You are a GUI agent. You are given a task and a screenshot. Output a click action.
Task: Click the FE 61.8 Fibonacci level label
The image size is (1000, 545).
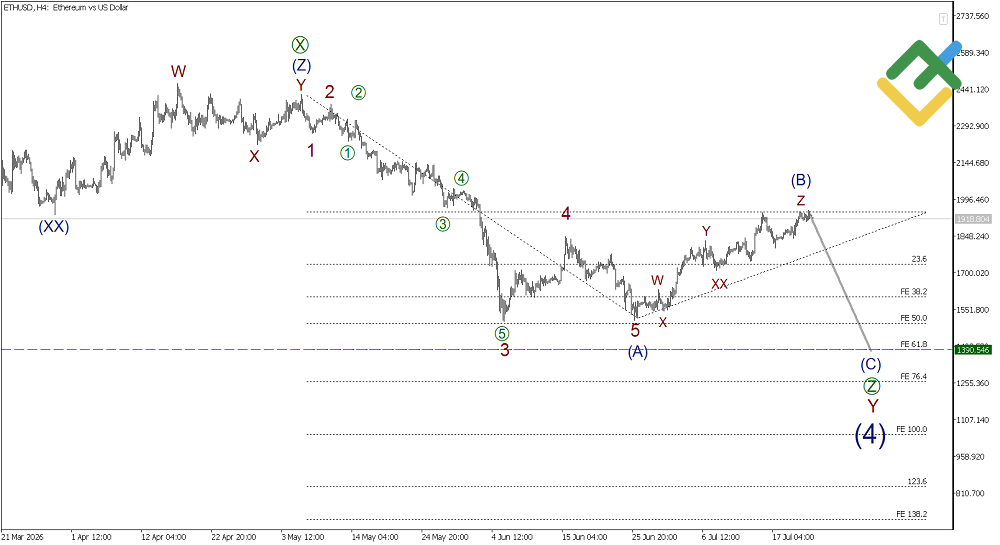(x=913, y=344)
